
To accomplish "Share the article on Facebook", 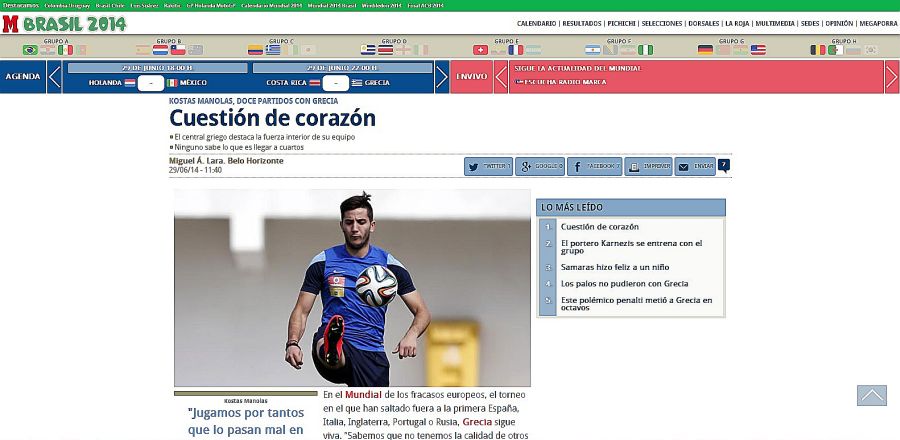I will (595, 167).
